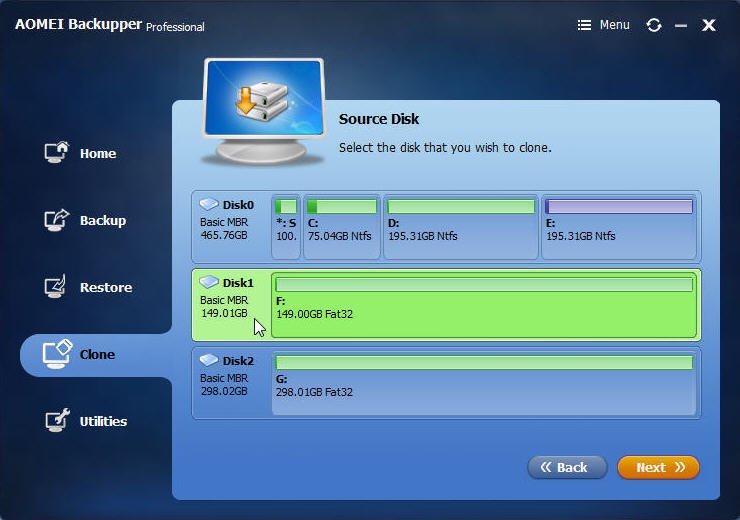Click the Disk0 drive icon
740x520 pixels.
point(209,204)
